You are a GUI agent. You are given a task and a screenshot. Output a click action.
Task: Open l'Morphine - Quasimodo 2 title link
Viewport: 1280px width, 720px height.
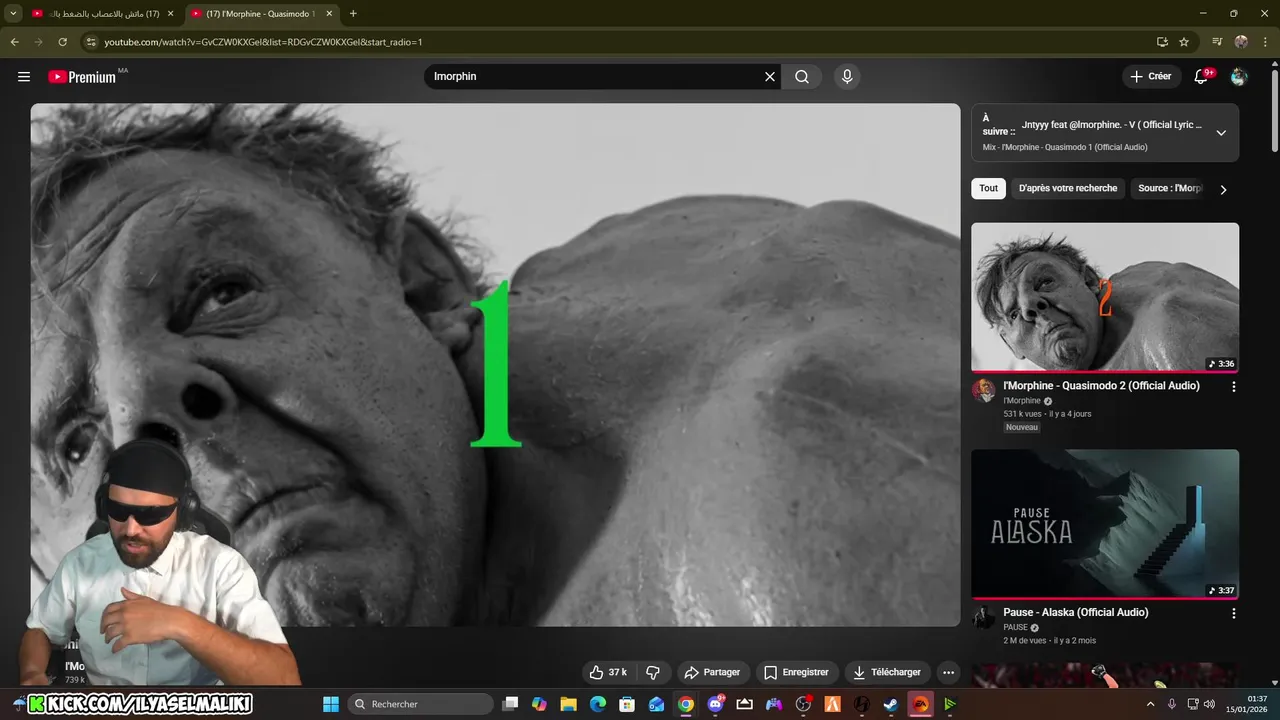(1101, 386)
